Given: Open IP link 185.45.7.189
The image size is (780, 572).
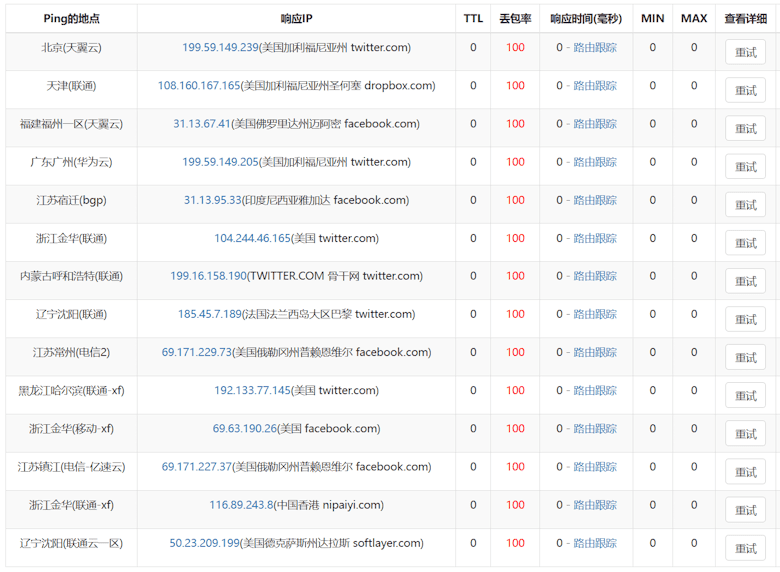Looking at the screenshot, I should coord(210,314).
